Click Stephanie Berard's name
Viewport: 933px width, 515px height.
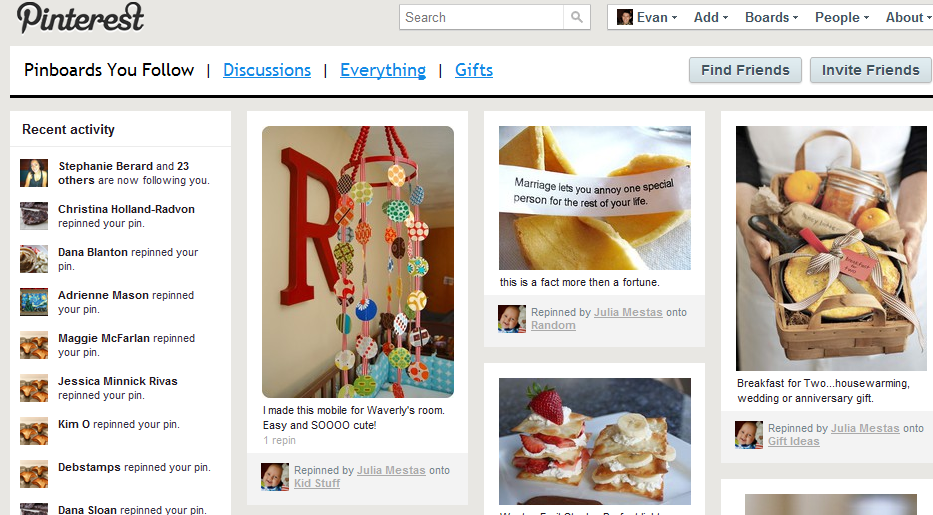pyautogui.click(x=105, y=166)
